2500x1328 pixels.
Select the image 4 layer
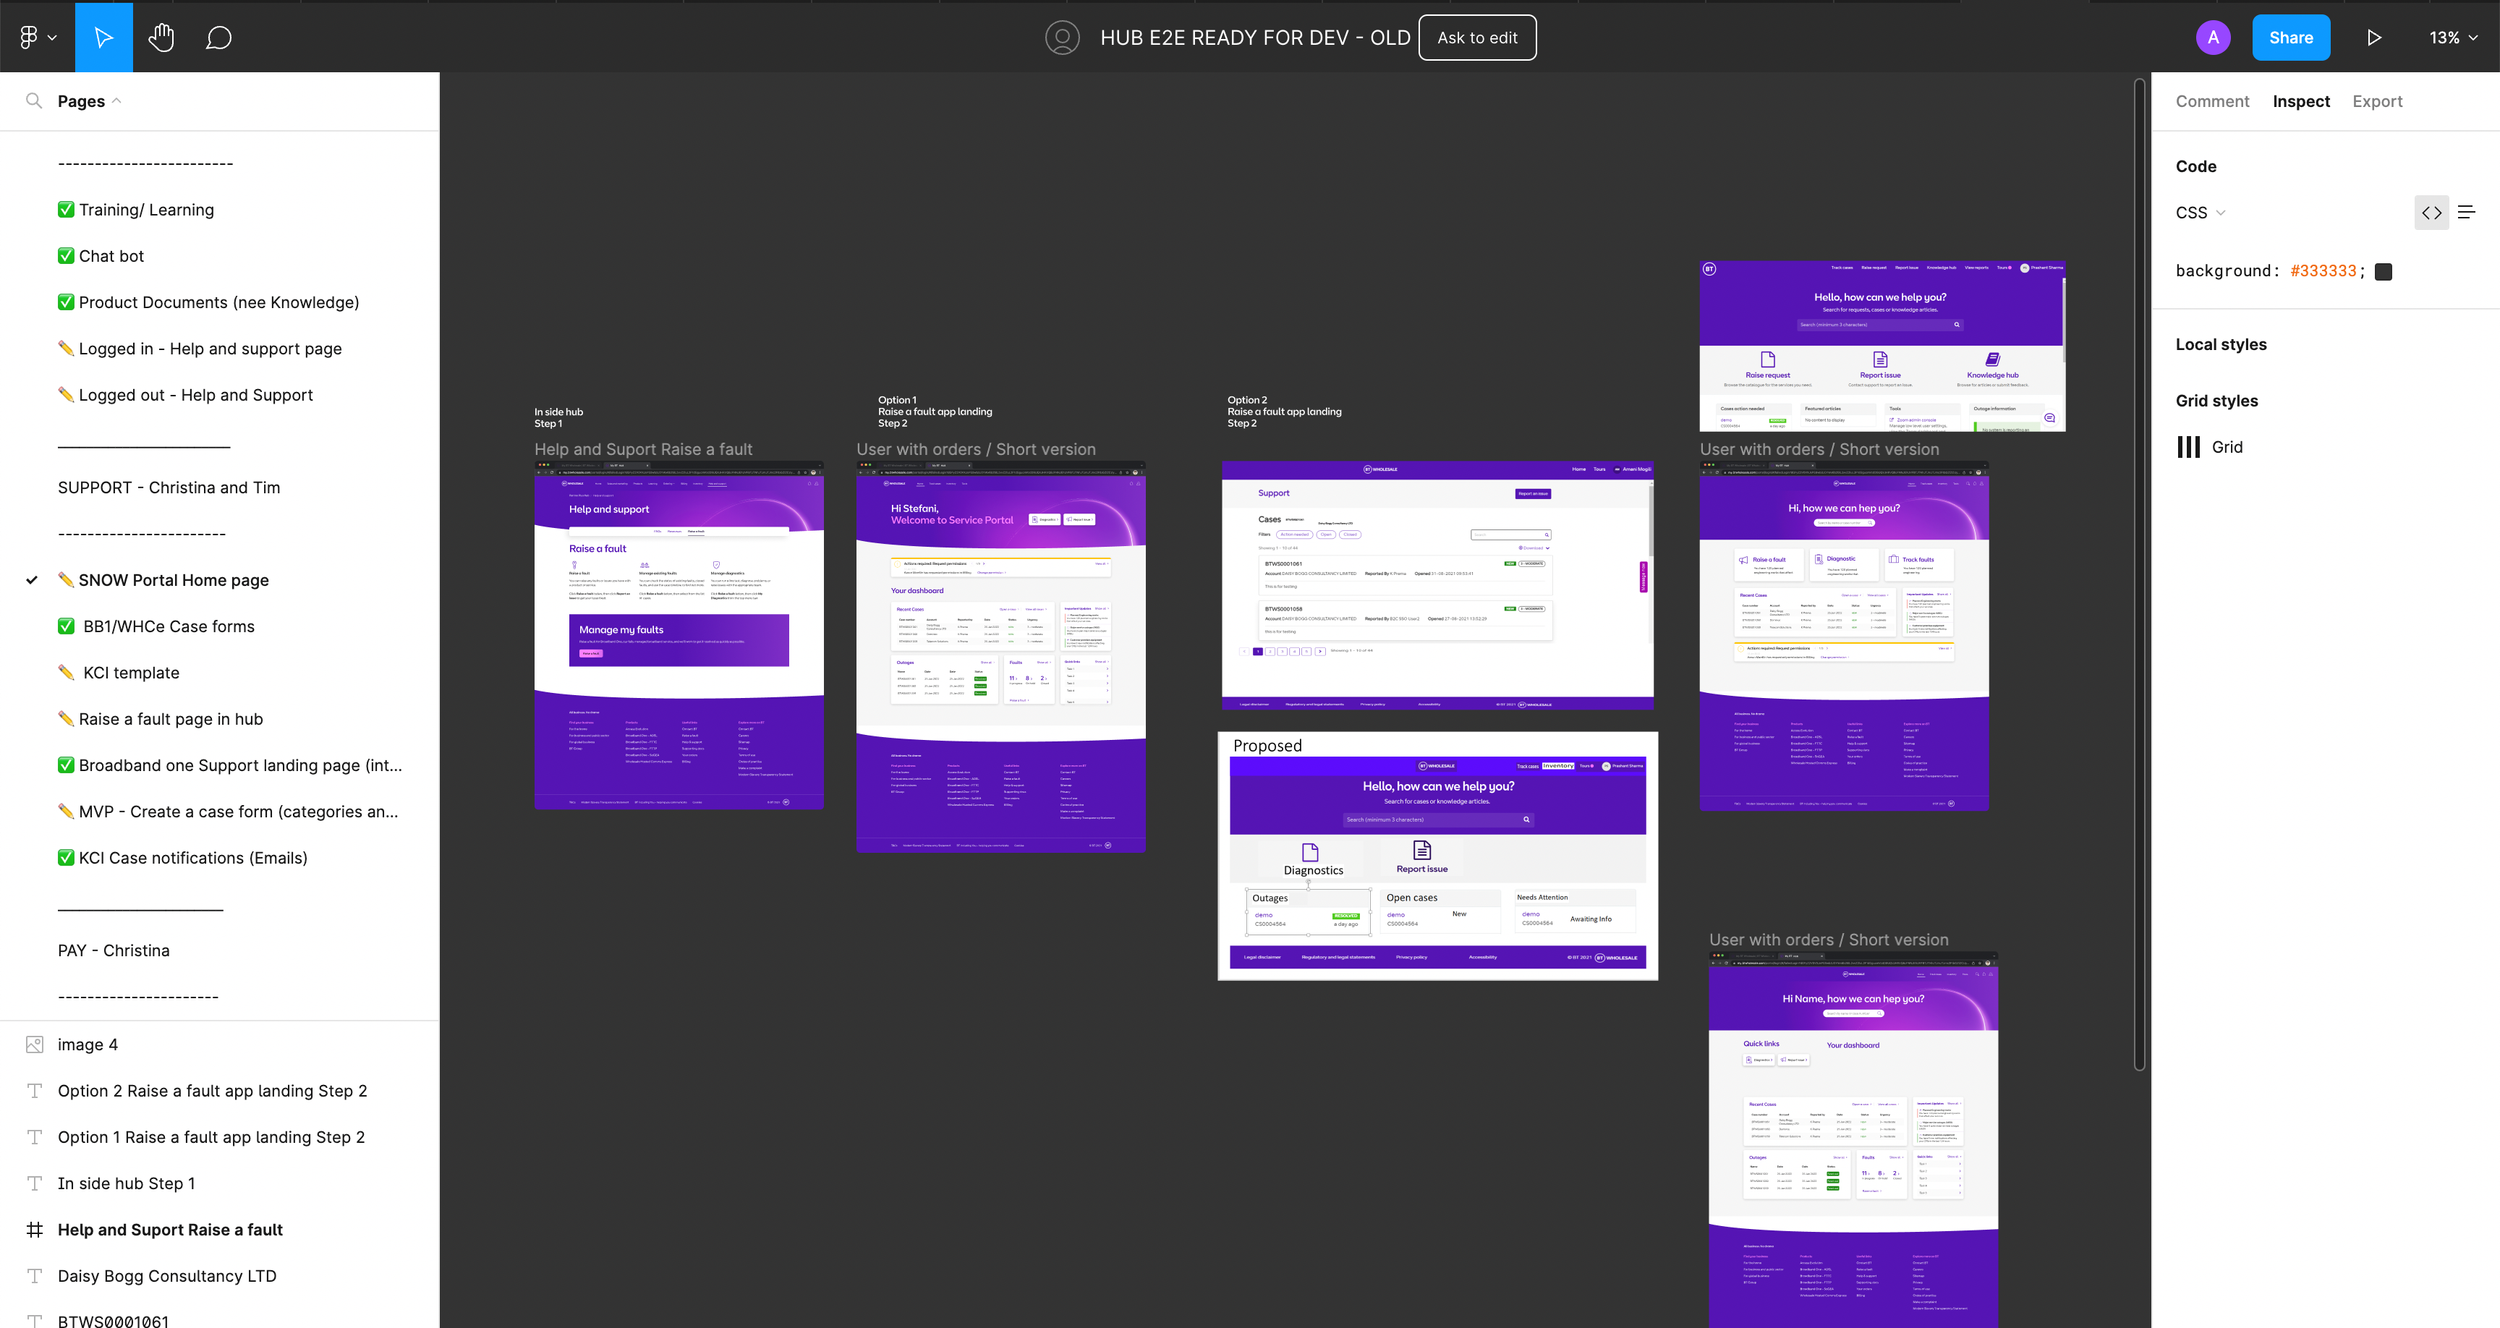(x=87, y=1044)
